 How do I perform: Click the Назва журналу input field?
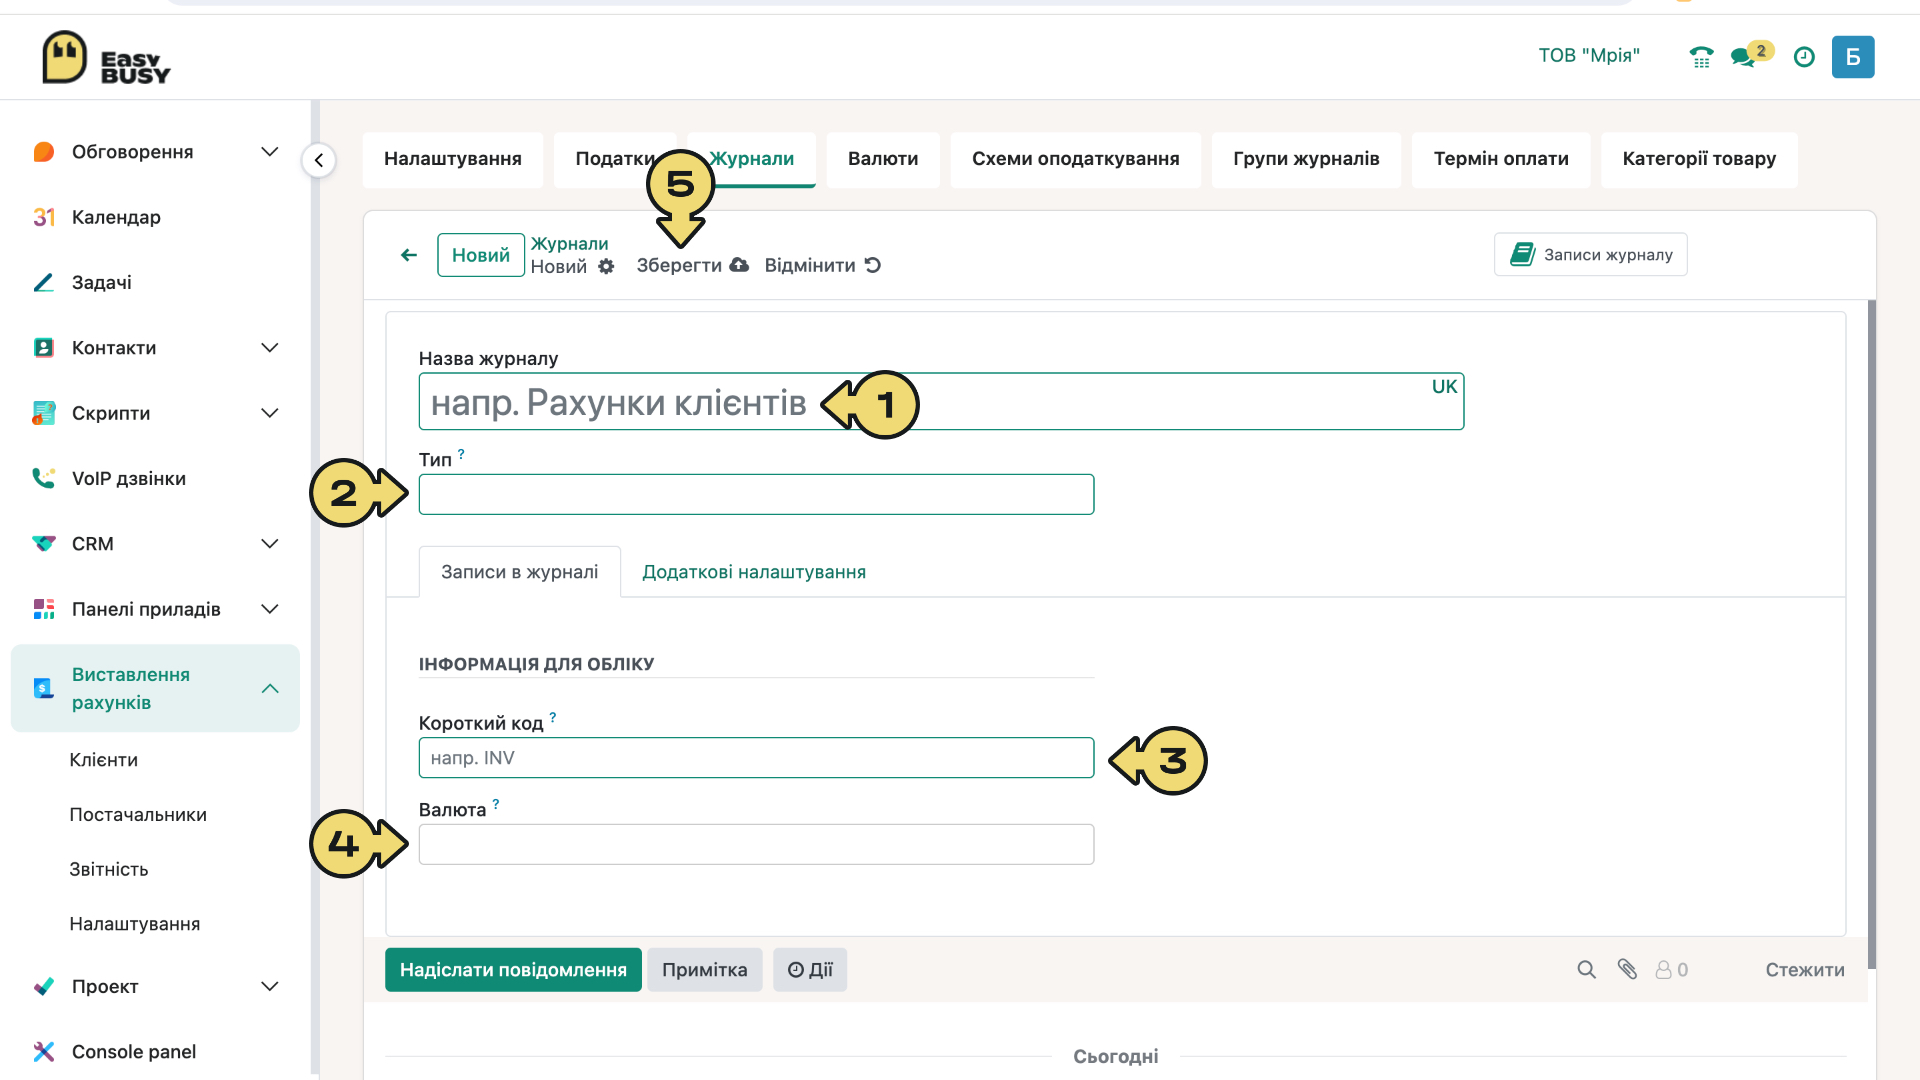tap(941, 402)
